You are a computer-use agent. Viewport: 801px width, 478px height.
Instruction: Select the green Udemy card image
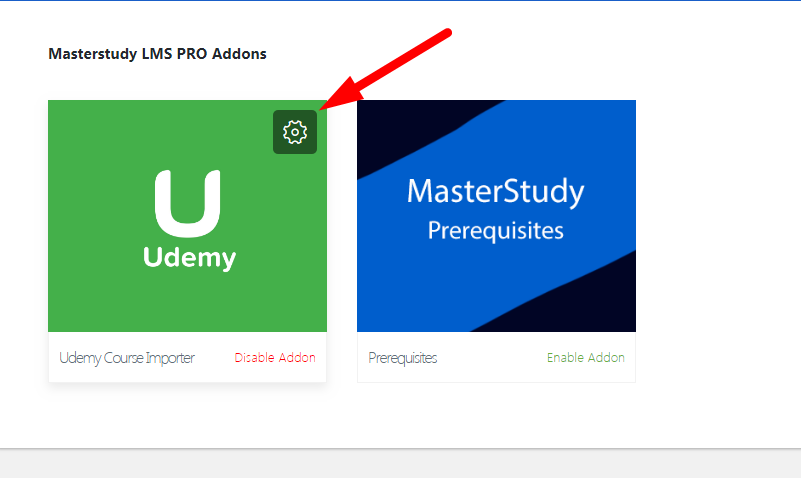187,216
